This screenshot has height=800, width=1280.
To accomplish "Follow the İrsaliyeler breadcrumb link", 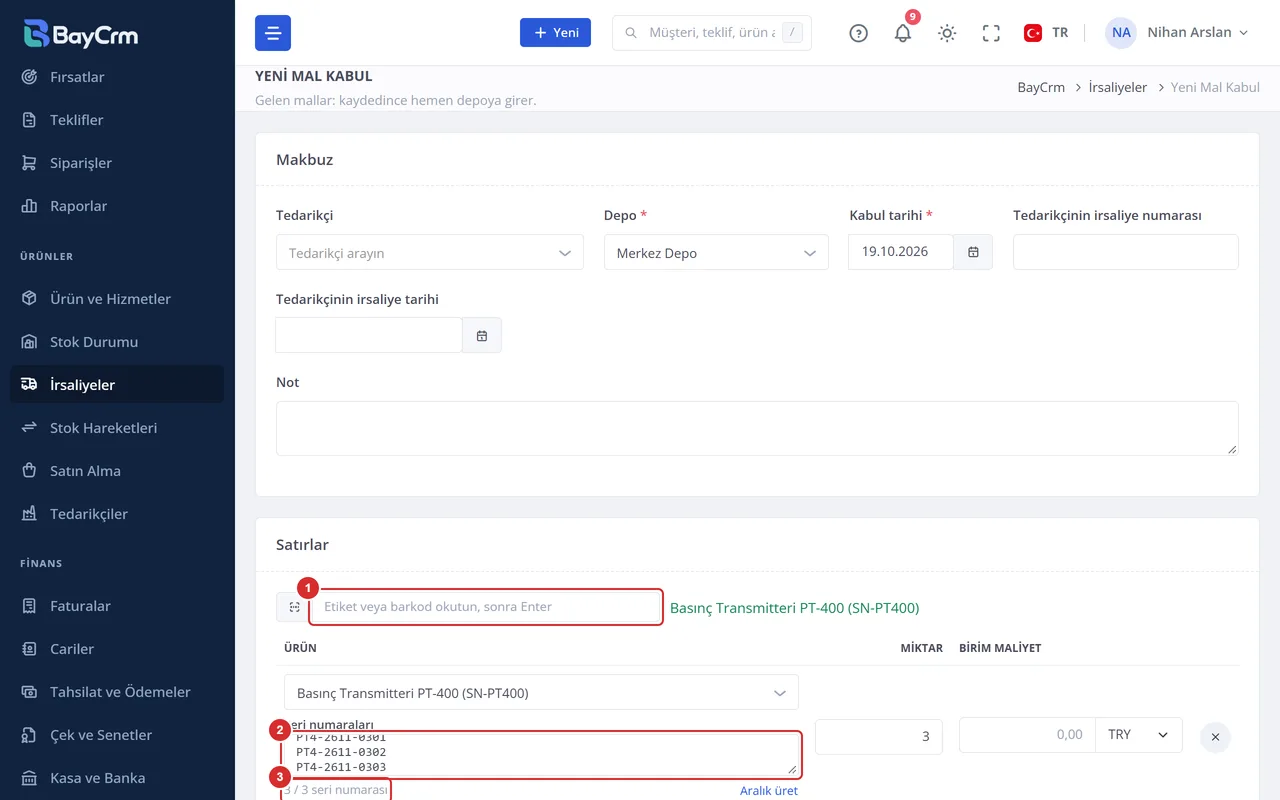I will pos(1118,87).
